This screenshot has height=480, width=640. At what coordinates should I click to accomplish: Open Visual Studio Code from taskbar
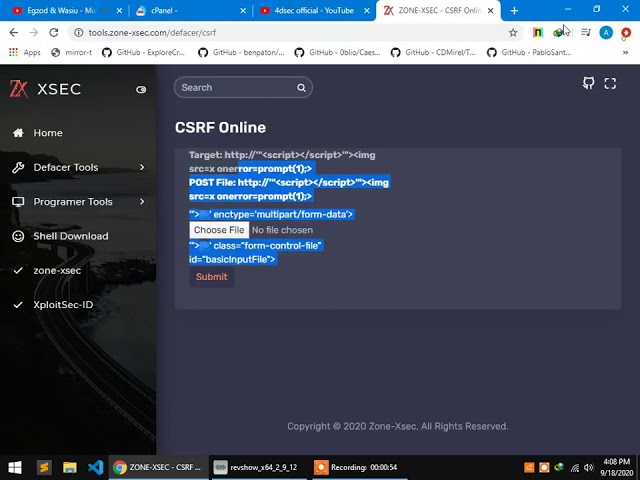[x=96, y=467]
